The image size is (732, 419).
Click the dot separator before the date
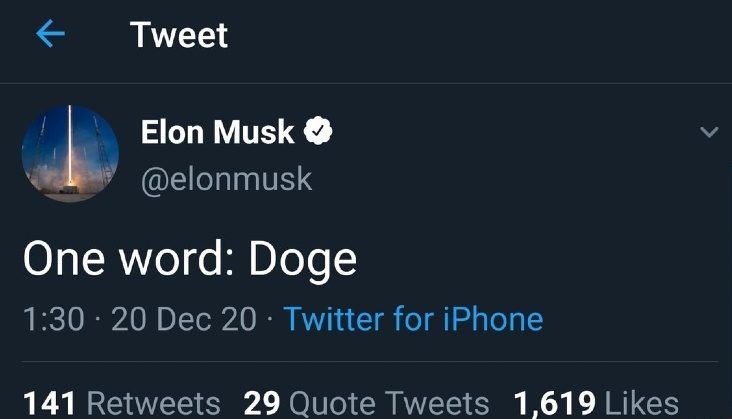coord(98,320)
